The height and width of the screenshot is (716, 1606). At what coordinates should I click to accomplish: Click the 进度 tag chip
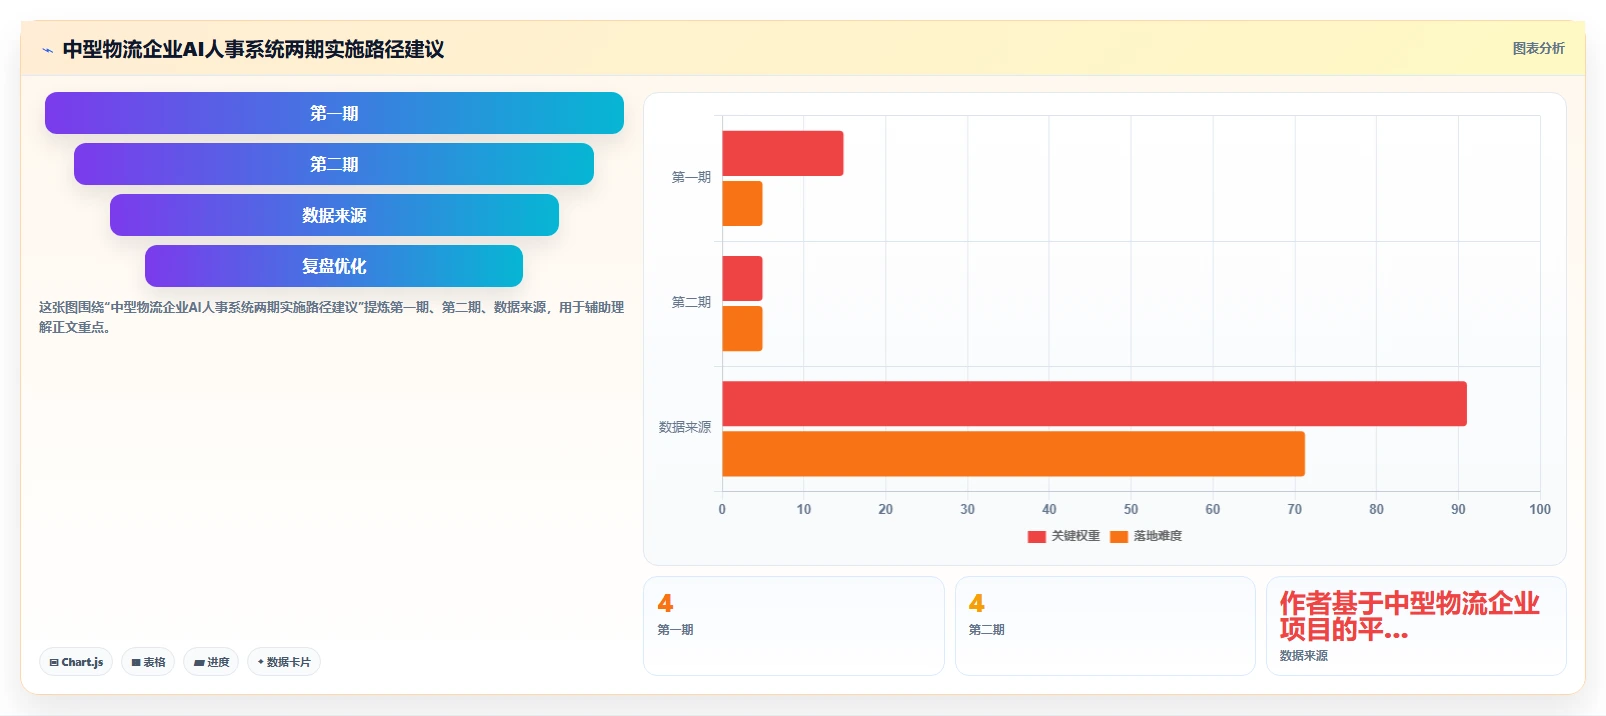point(211,662)
